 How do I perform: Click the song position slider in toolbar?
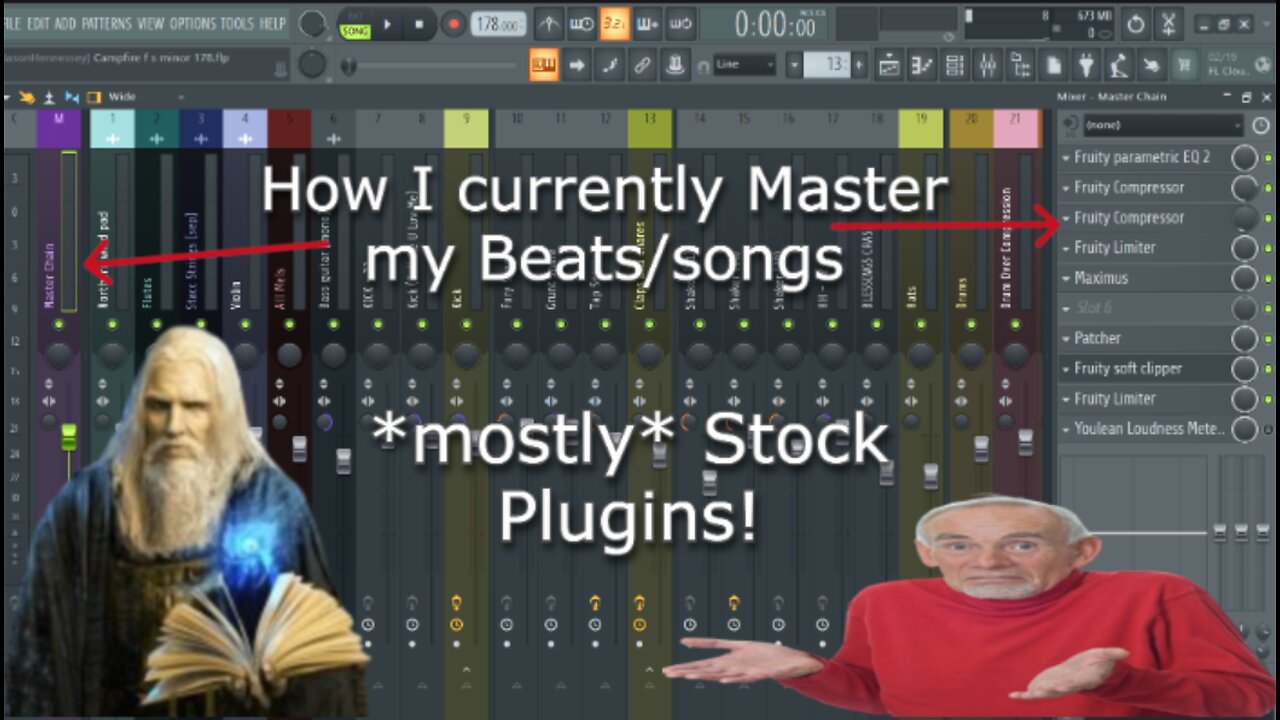coord(430,66)
